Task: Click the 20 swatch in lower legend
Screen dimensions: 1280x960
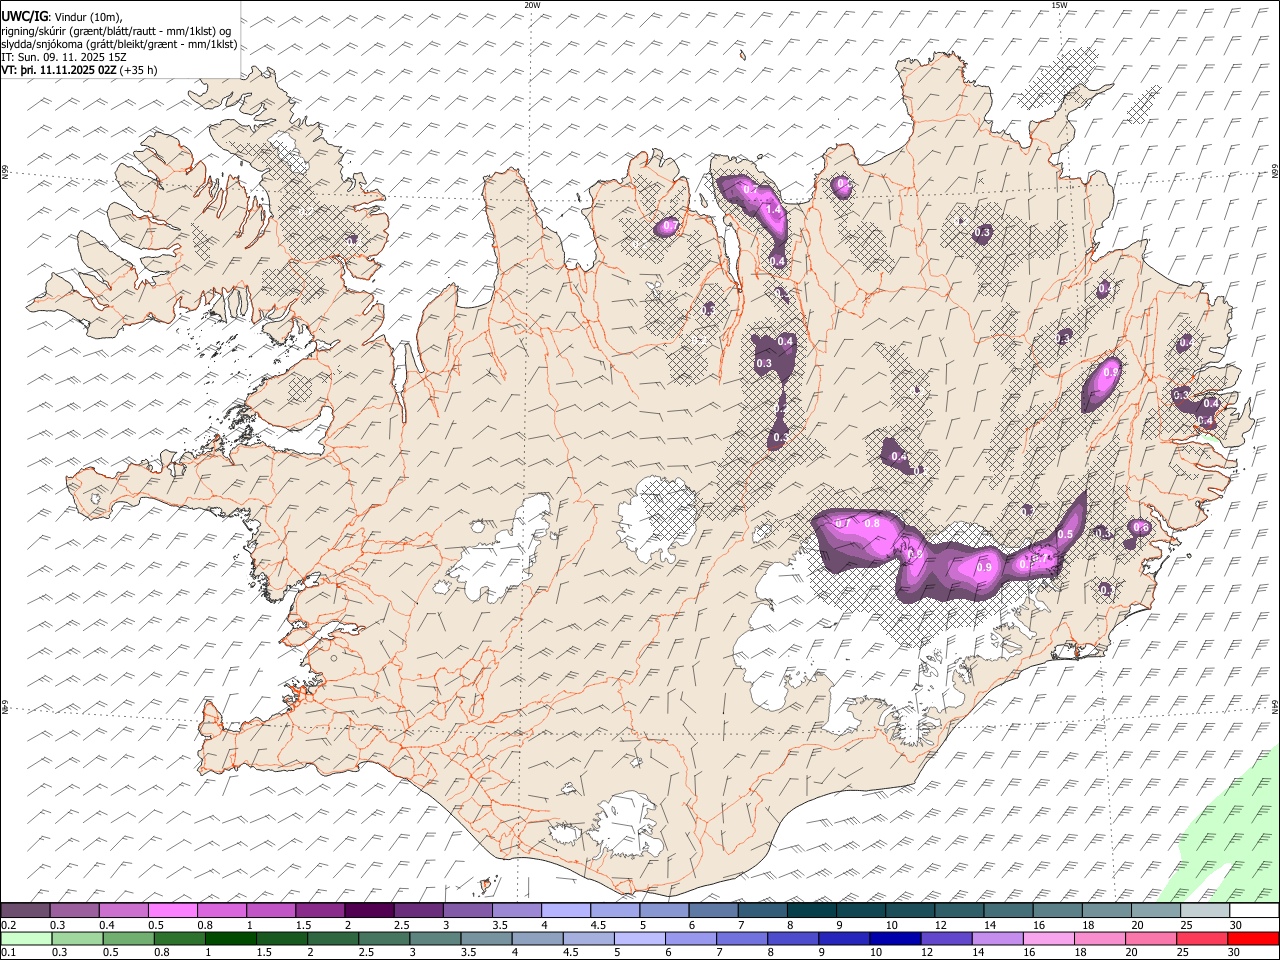Action: coord(1152,938)
